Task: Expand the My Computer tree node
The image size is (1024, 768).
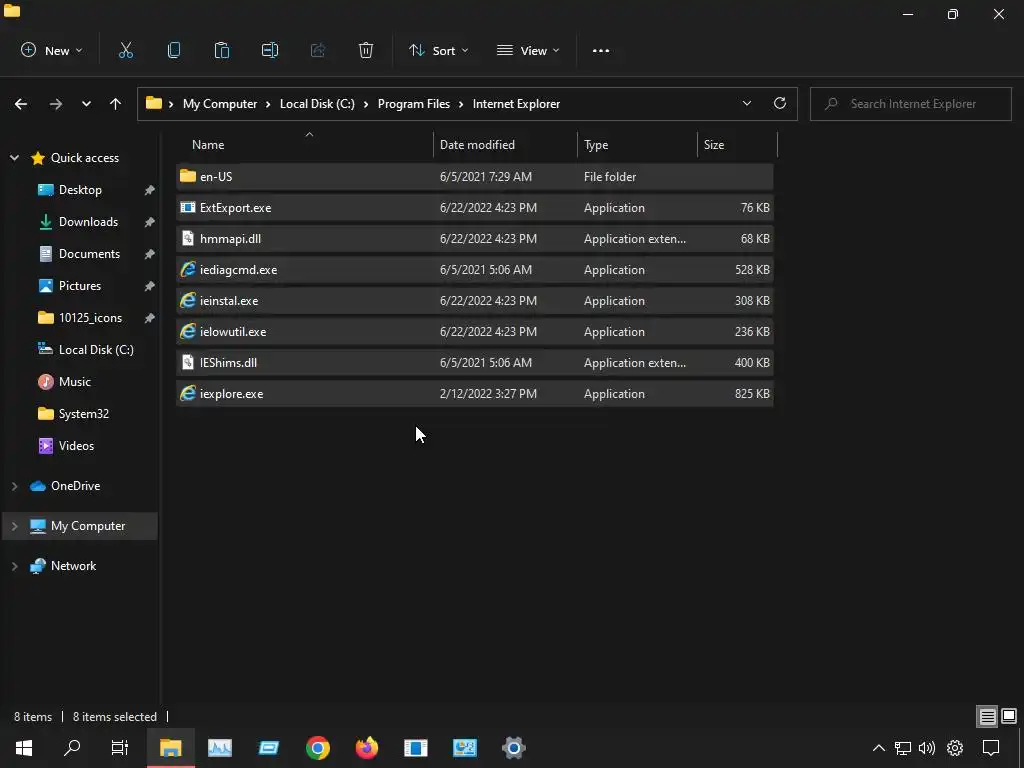Action: (14, 526)
